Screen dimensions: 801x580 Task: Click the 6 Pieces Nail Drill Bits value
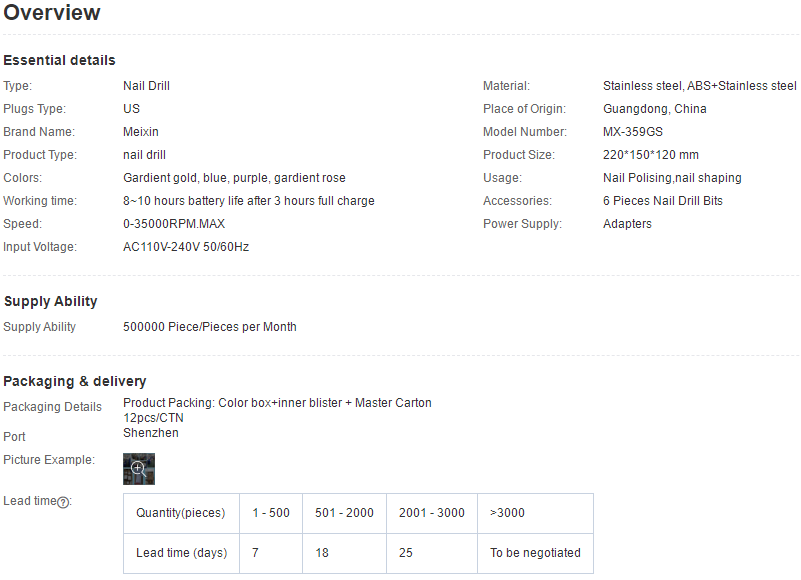(x=663, y=201)
